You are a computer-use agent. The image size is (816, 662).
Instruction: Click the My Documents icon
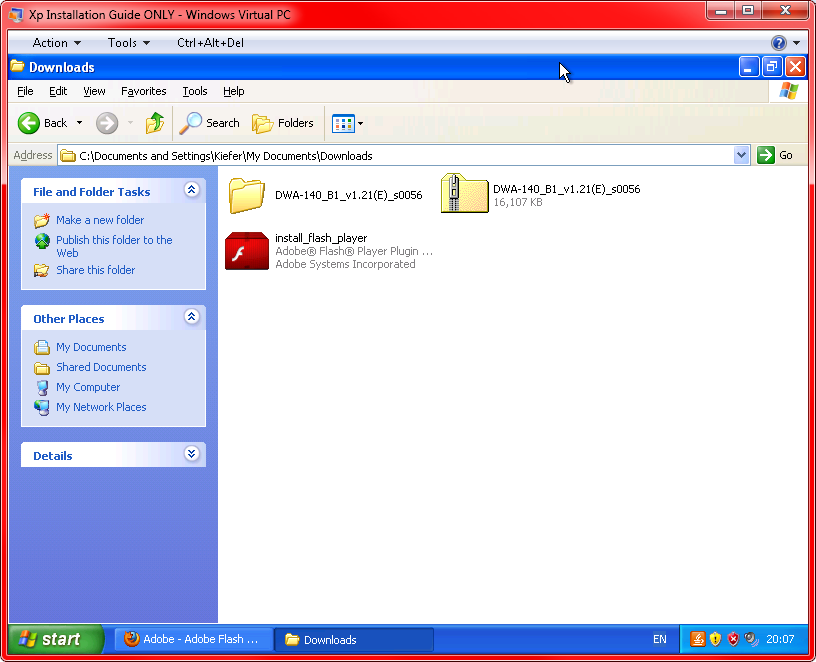[42, 347]
